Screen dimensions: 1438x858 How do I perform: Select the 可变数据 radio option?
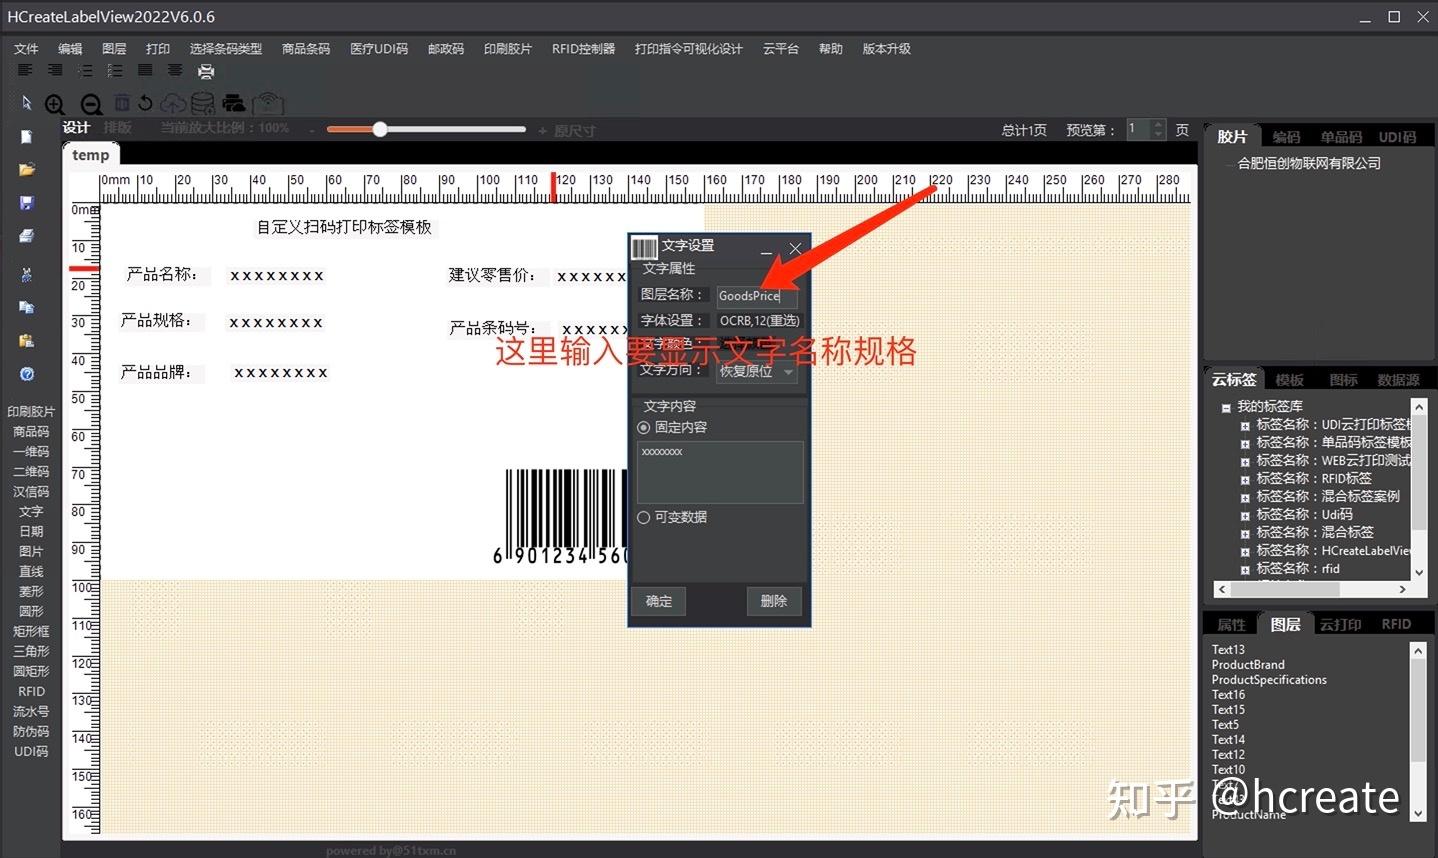click(x=644, y=517)
